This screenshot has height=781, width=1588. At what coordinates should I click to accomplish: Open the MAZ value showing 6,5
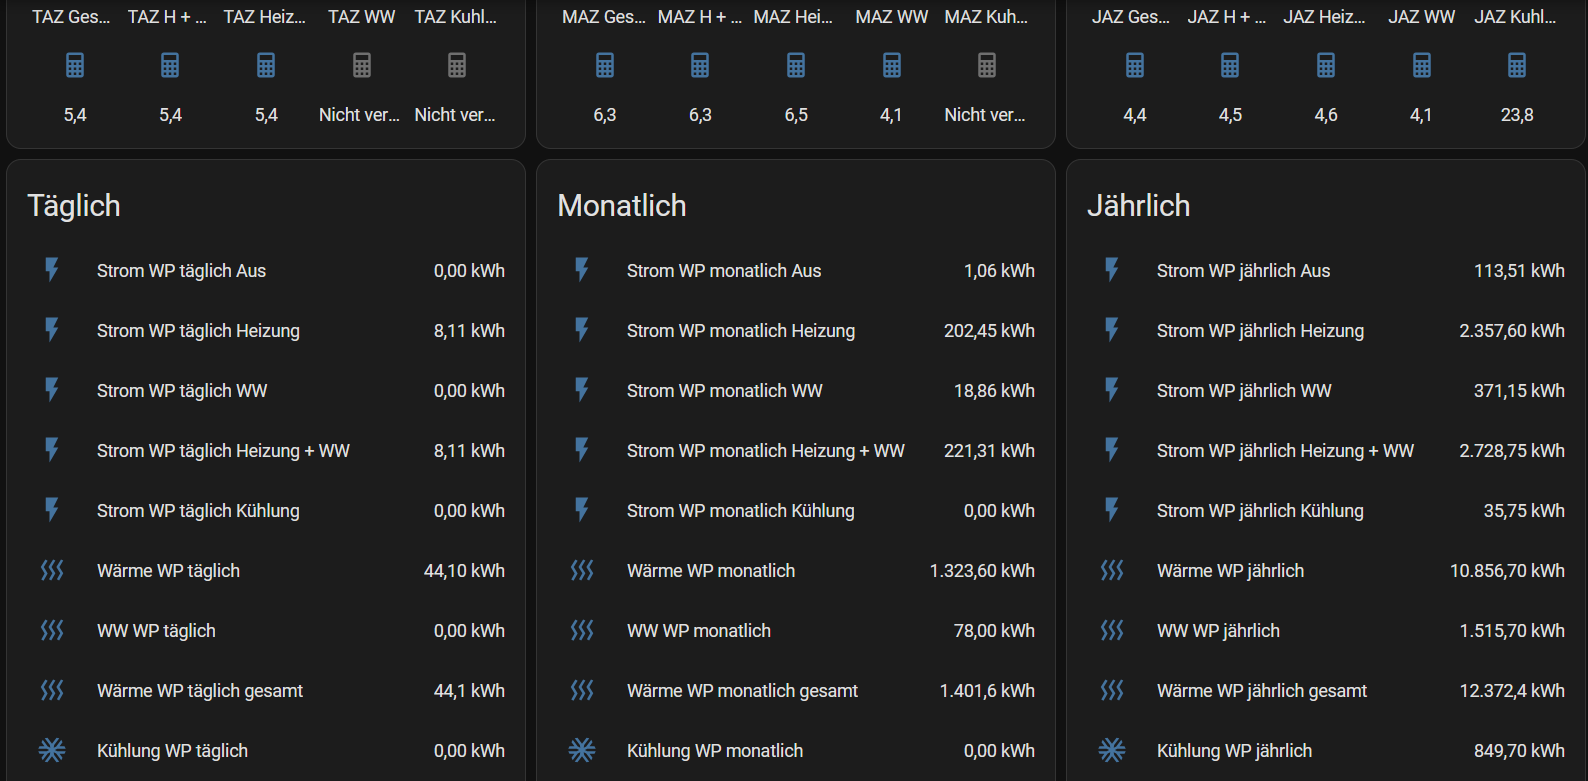pos(795,115)
